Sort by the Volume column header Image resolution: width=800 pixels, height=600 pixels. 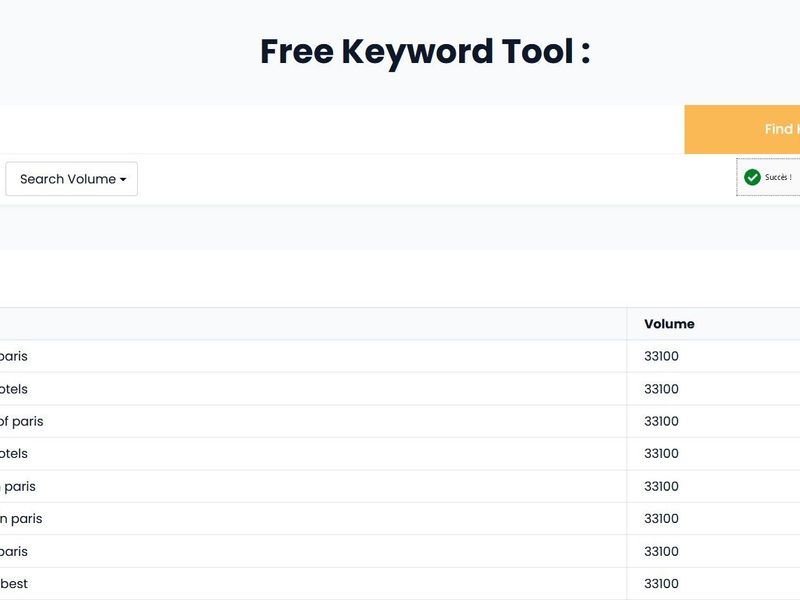[x=669, y=324]
